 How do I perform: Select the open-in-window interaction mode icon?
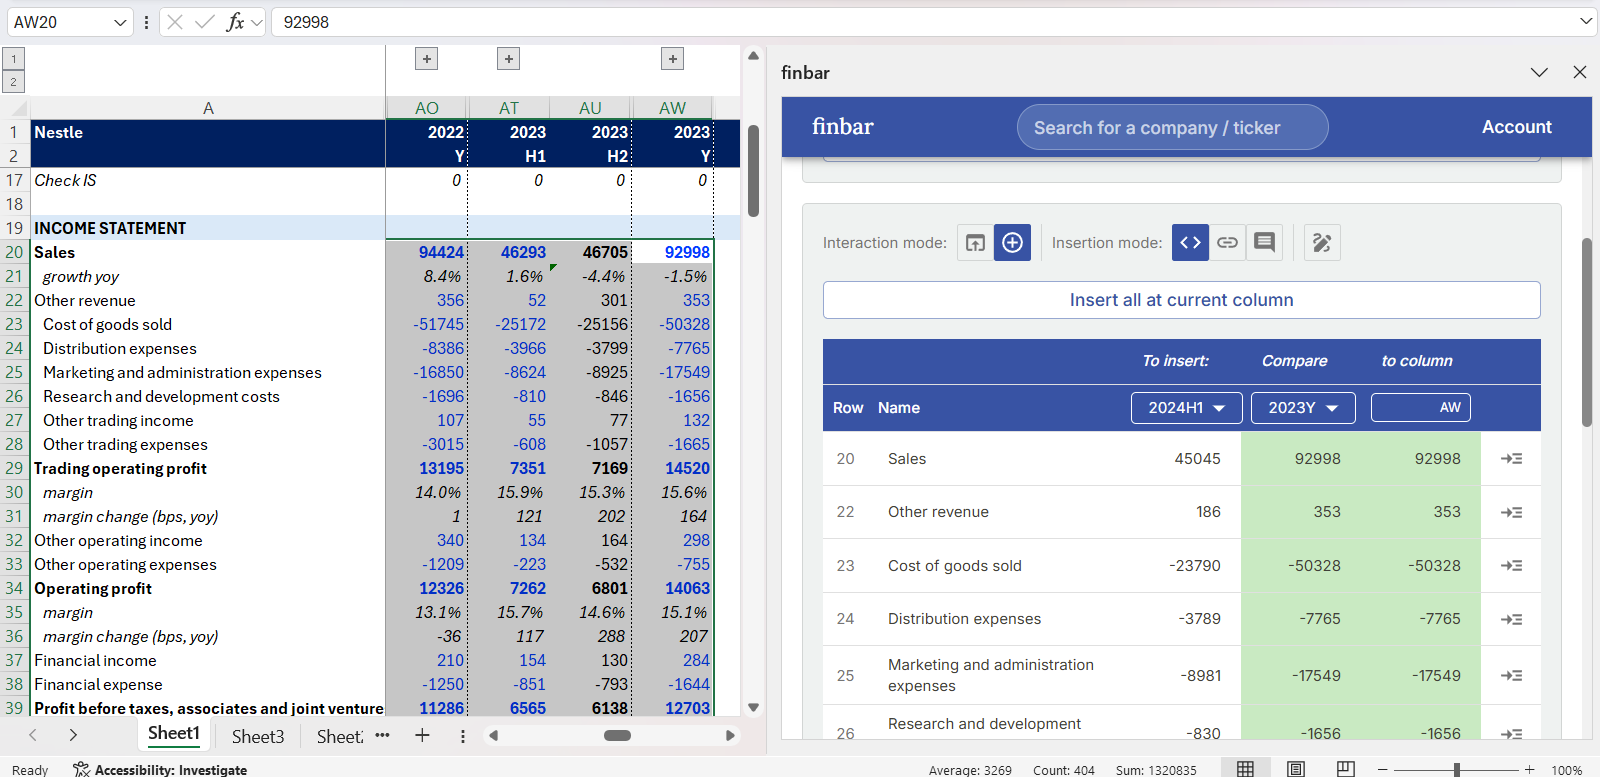point(975,243)
